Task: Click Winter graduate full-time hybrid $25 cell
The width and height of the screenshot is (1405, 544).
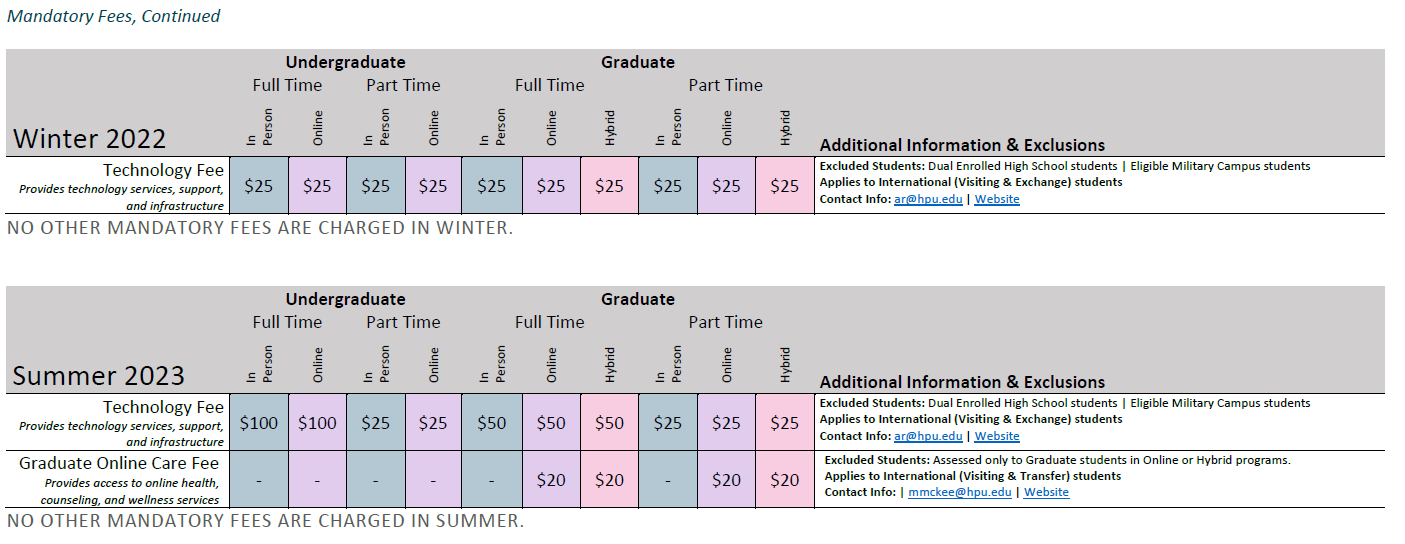Action: pos(609,186)
